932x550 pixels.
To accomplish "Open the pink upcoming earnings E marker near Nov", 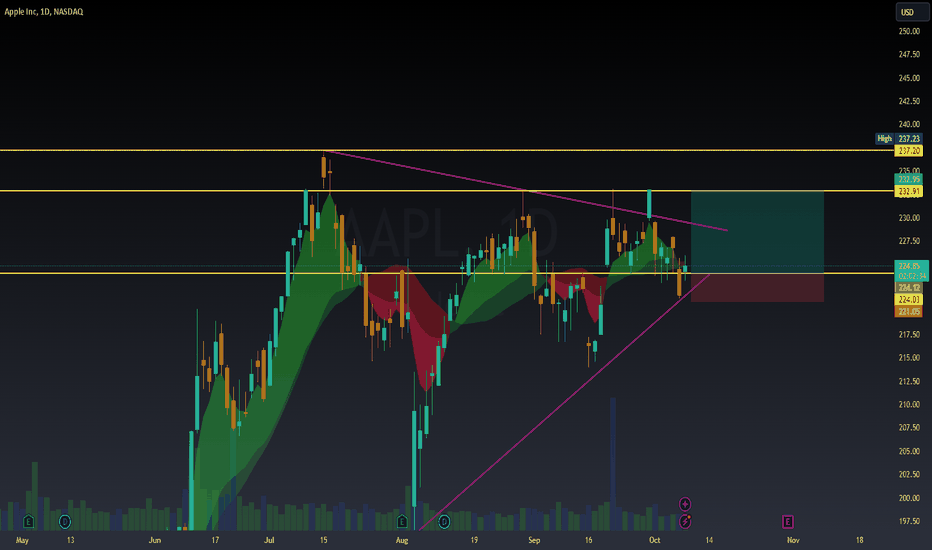I will point(788,522).
